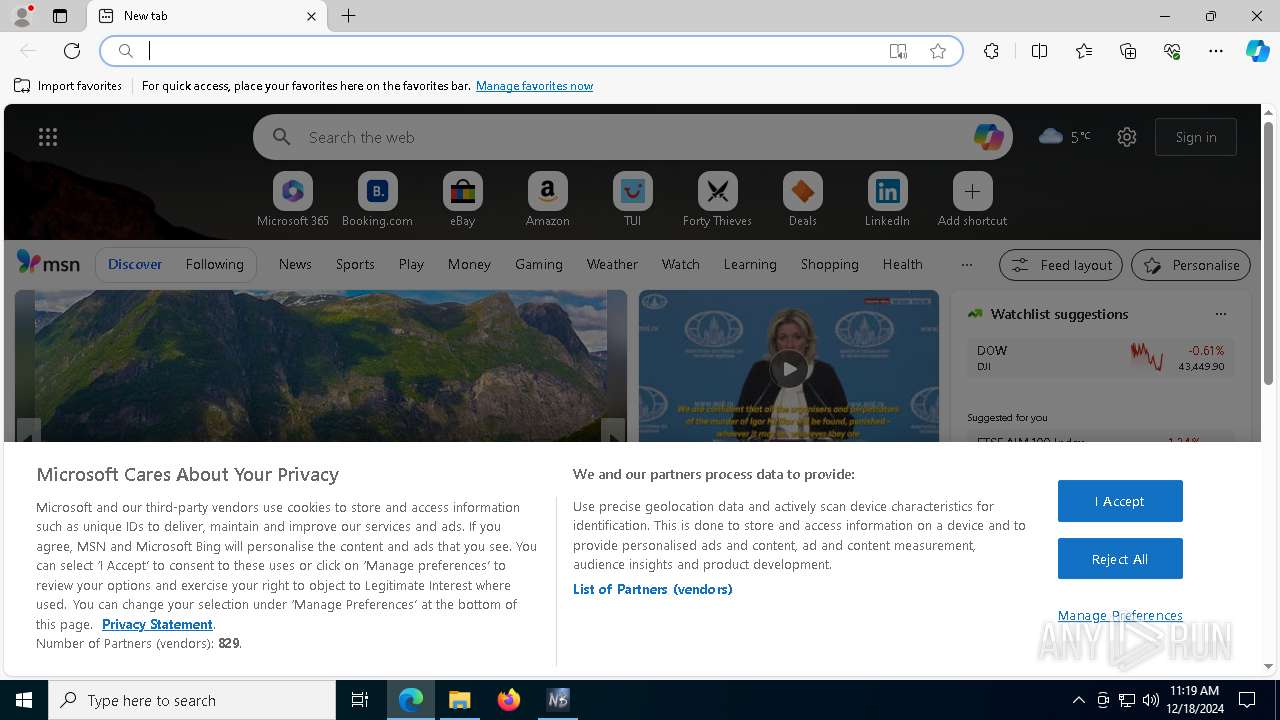Switch to the Following tab
The height and width of the screenshot is (720, 1280).
(214, 264)
